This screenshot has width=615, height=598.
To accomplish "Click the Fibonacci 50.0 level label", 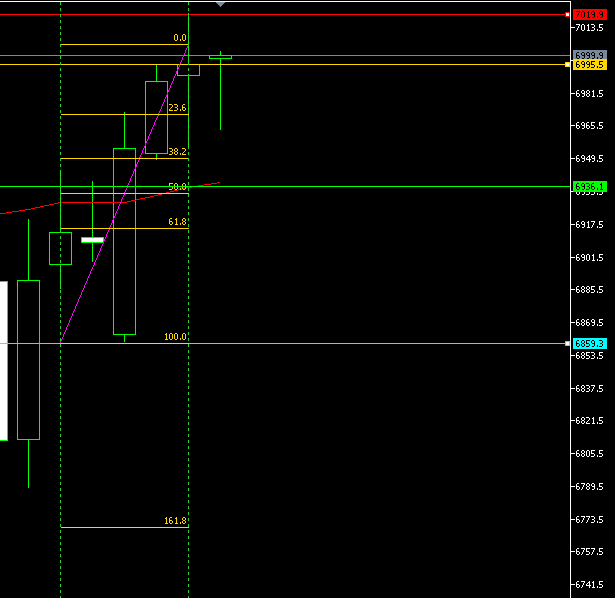I will point(177,187).
